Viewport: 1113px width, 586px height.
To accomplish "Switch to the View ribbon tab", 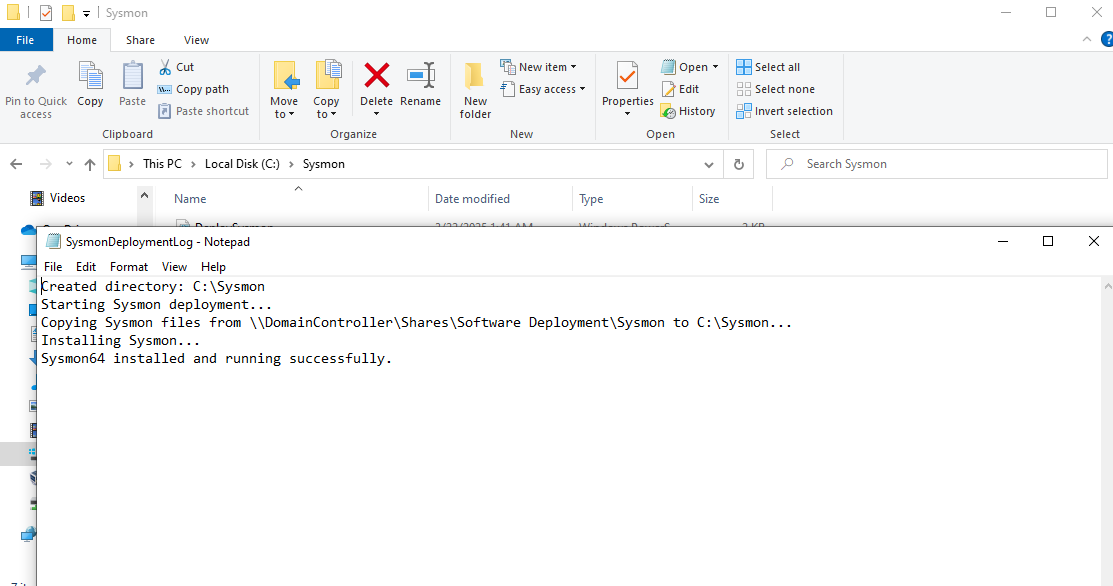I will click(x=196, y=40).
